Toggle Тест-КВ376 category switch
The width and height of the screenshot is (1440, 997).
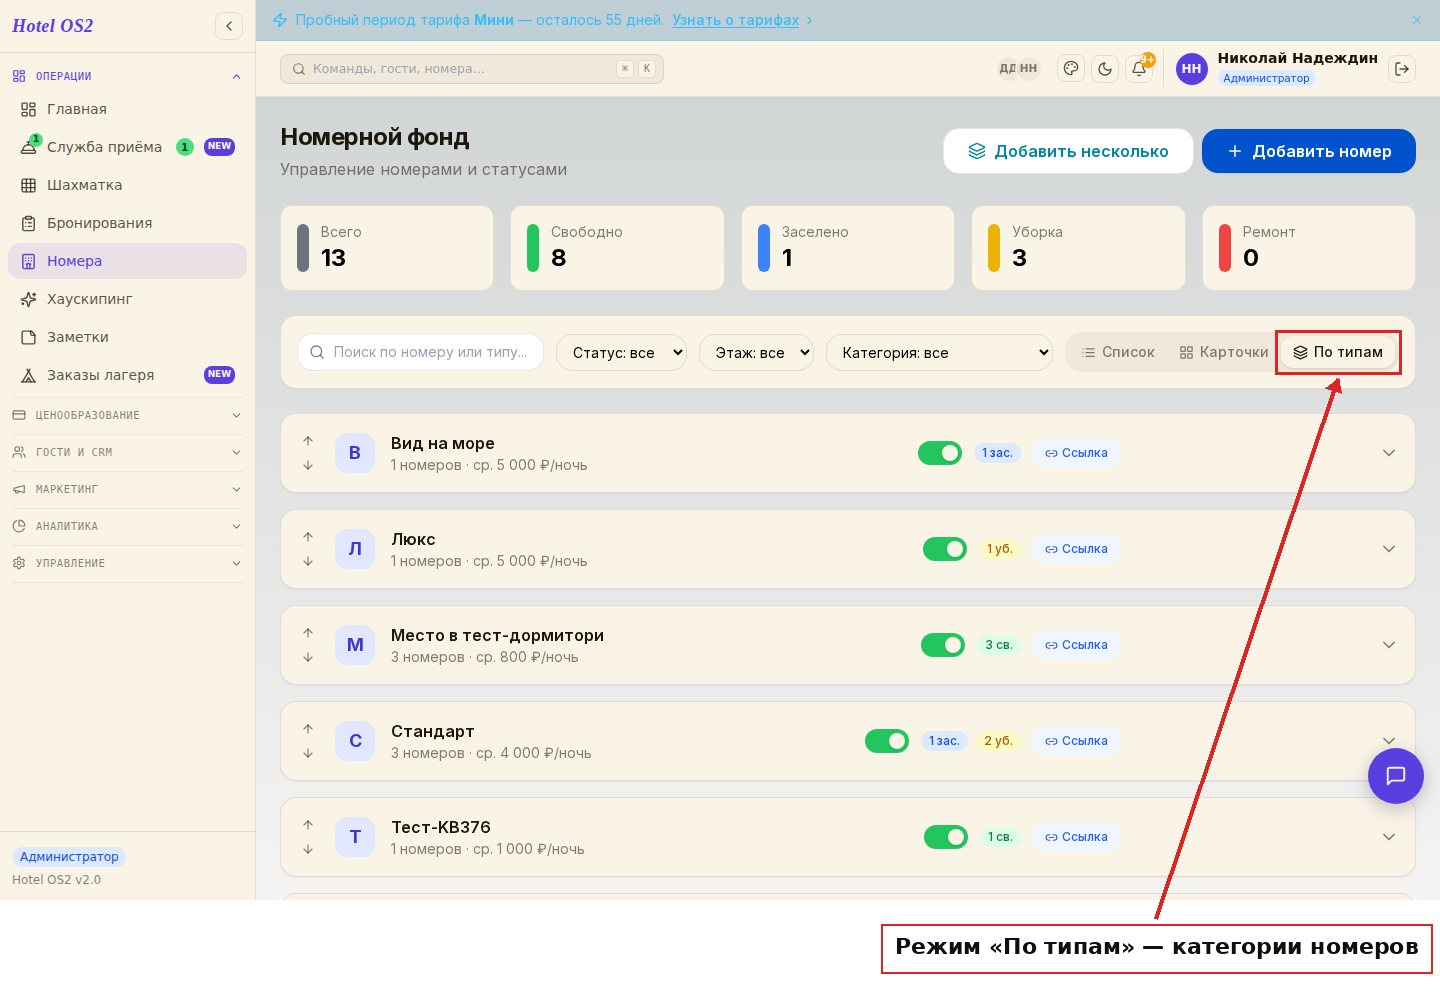pos(946,837)
